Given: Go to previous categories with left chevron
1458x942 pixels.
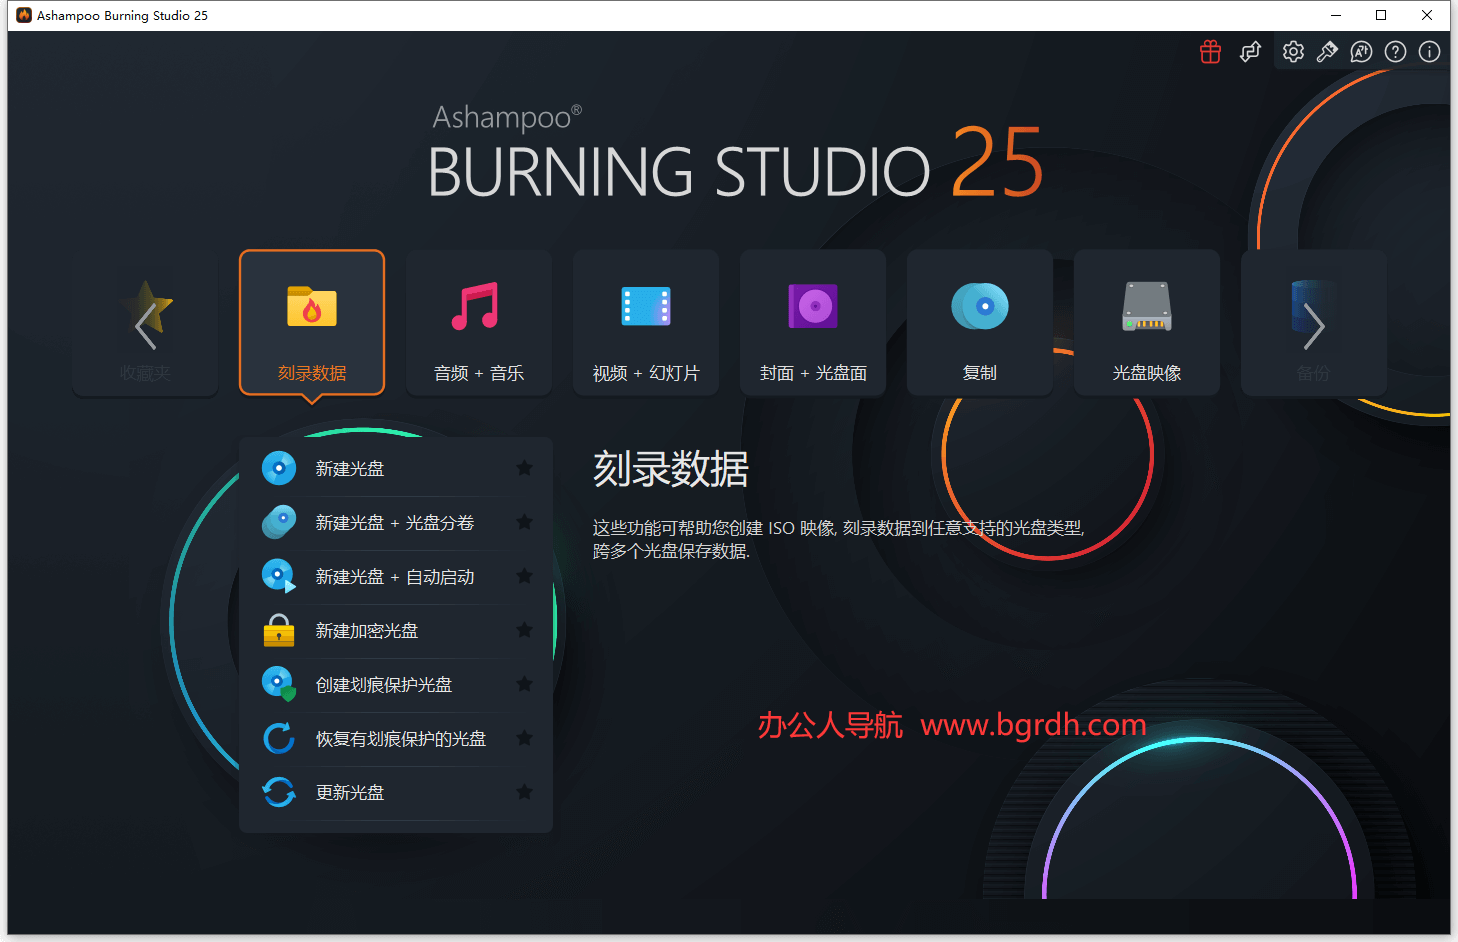Looking at the screenshot, I should [146, 326].
